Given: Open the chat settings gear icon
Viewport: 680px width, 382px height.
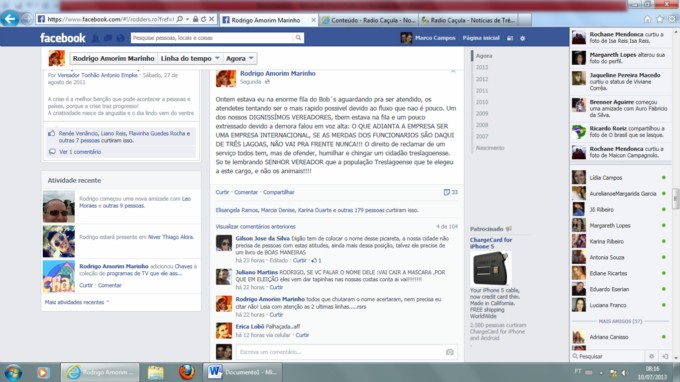Looking at the screenshot, I should [x=651, y=356].
